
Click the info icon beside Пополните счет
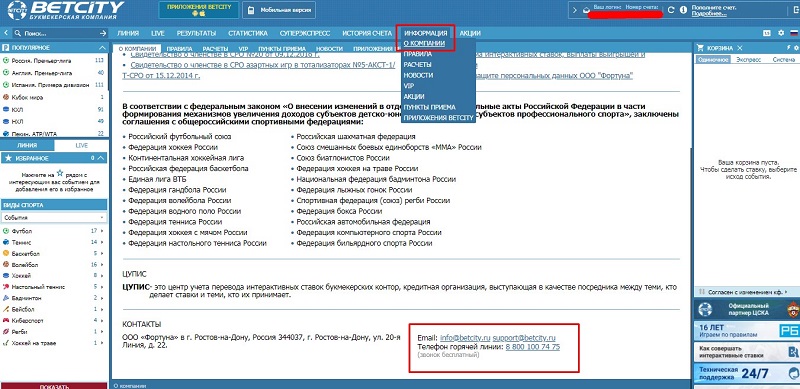683,10
